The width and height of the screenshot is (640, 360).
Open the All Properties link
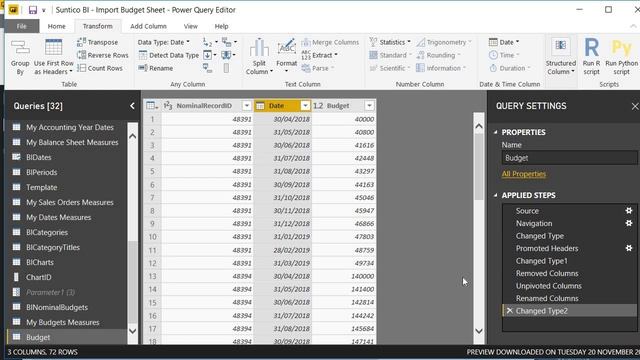point(524,174)
